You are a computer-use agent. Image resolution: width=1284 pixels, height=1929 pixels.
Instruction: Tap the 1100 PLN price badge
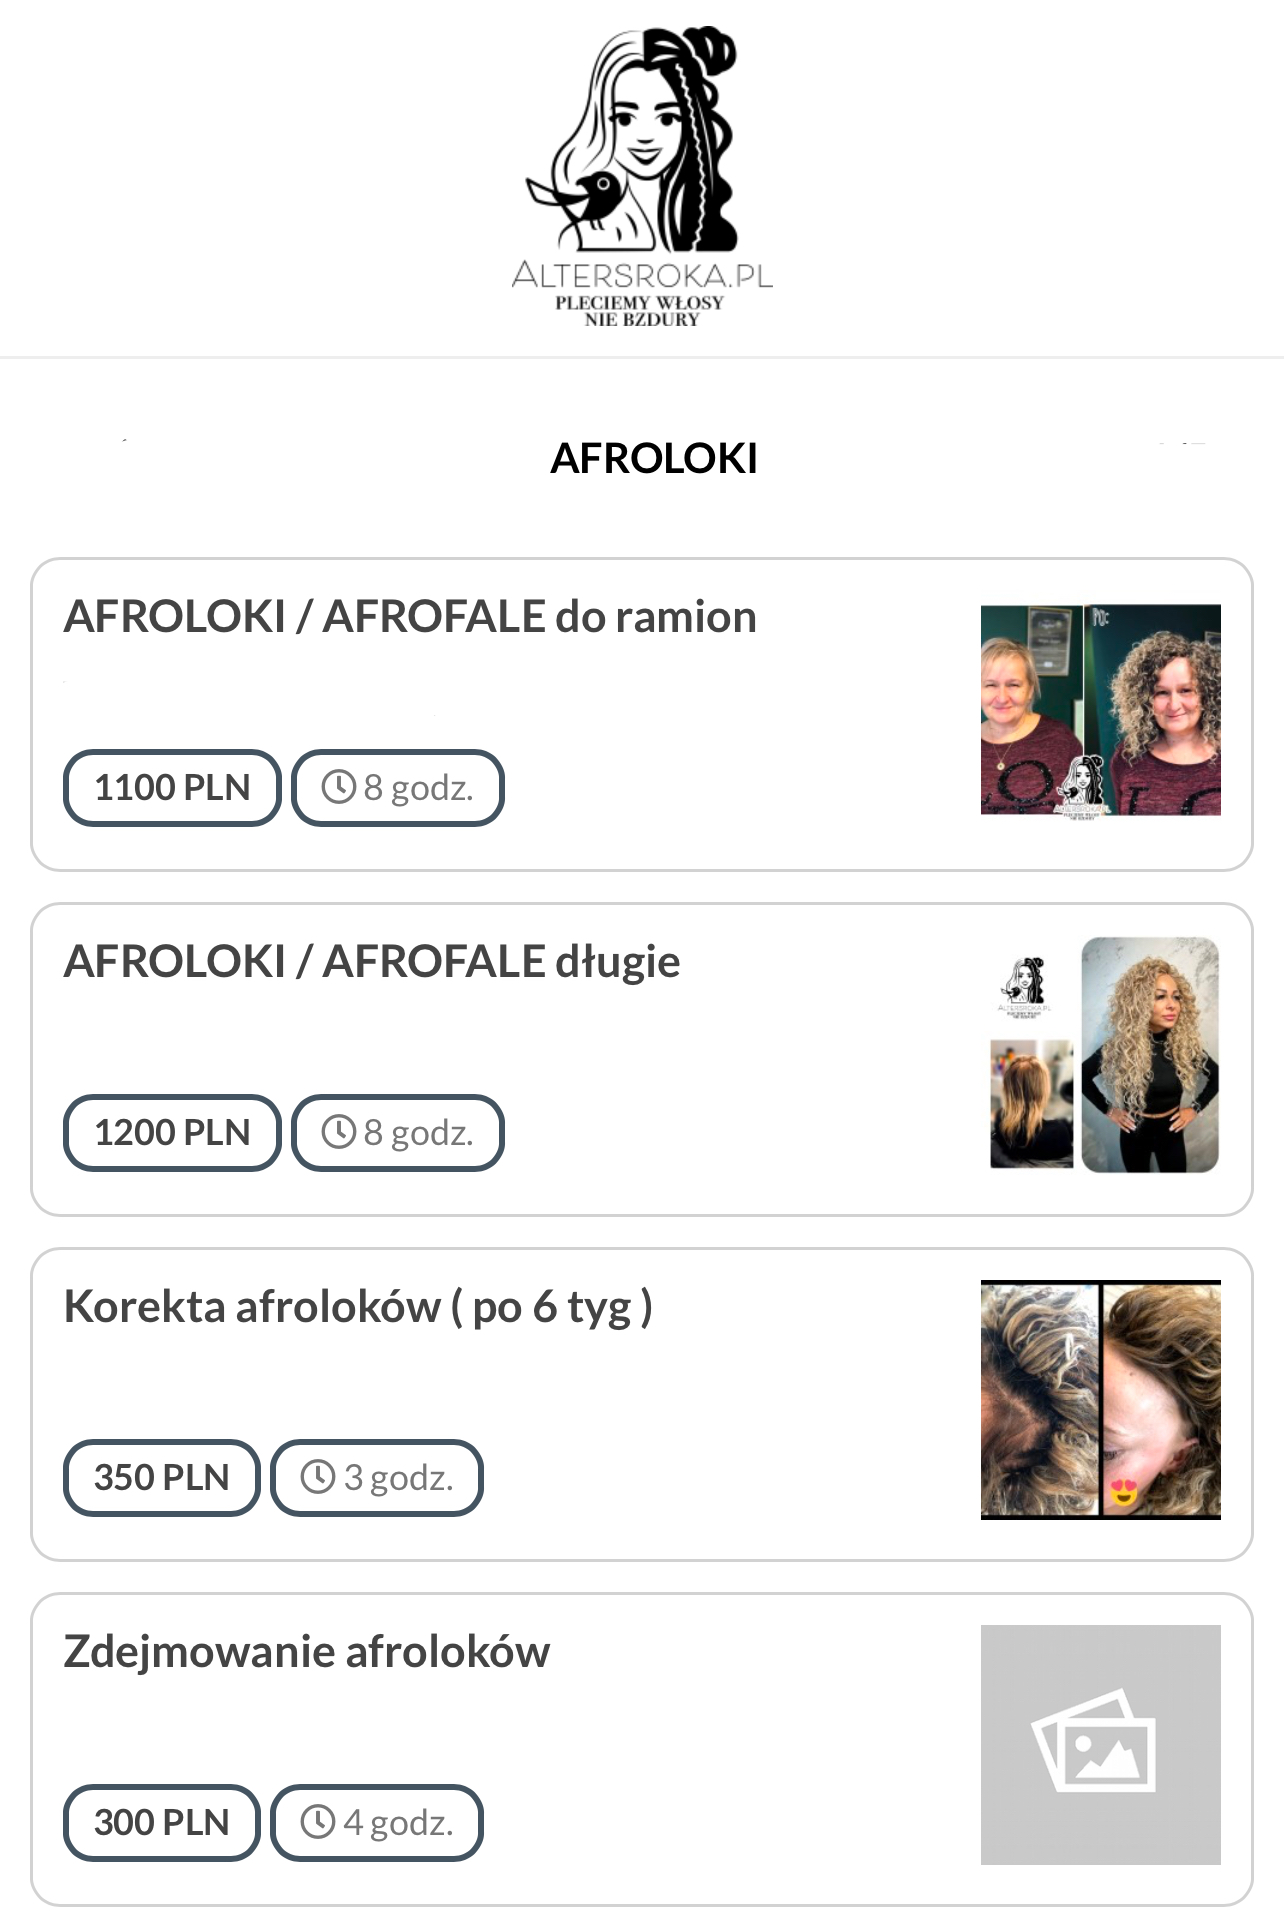[x=172, y=788]
